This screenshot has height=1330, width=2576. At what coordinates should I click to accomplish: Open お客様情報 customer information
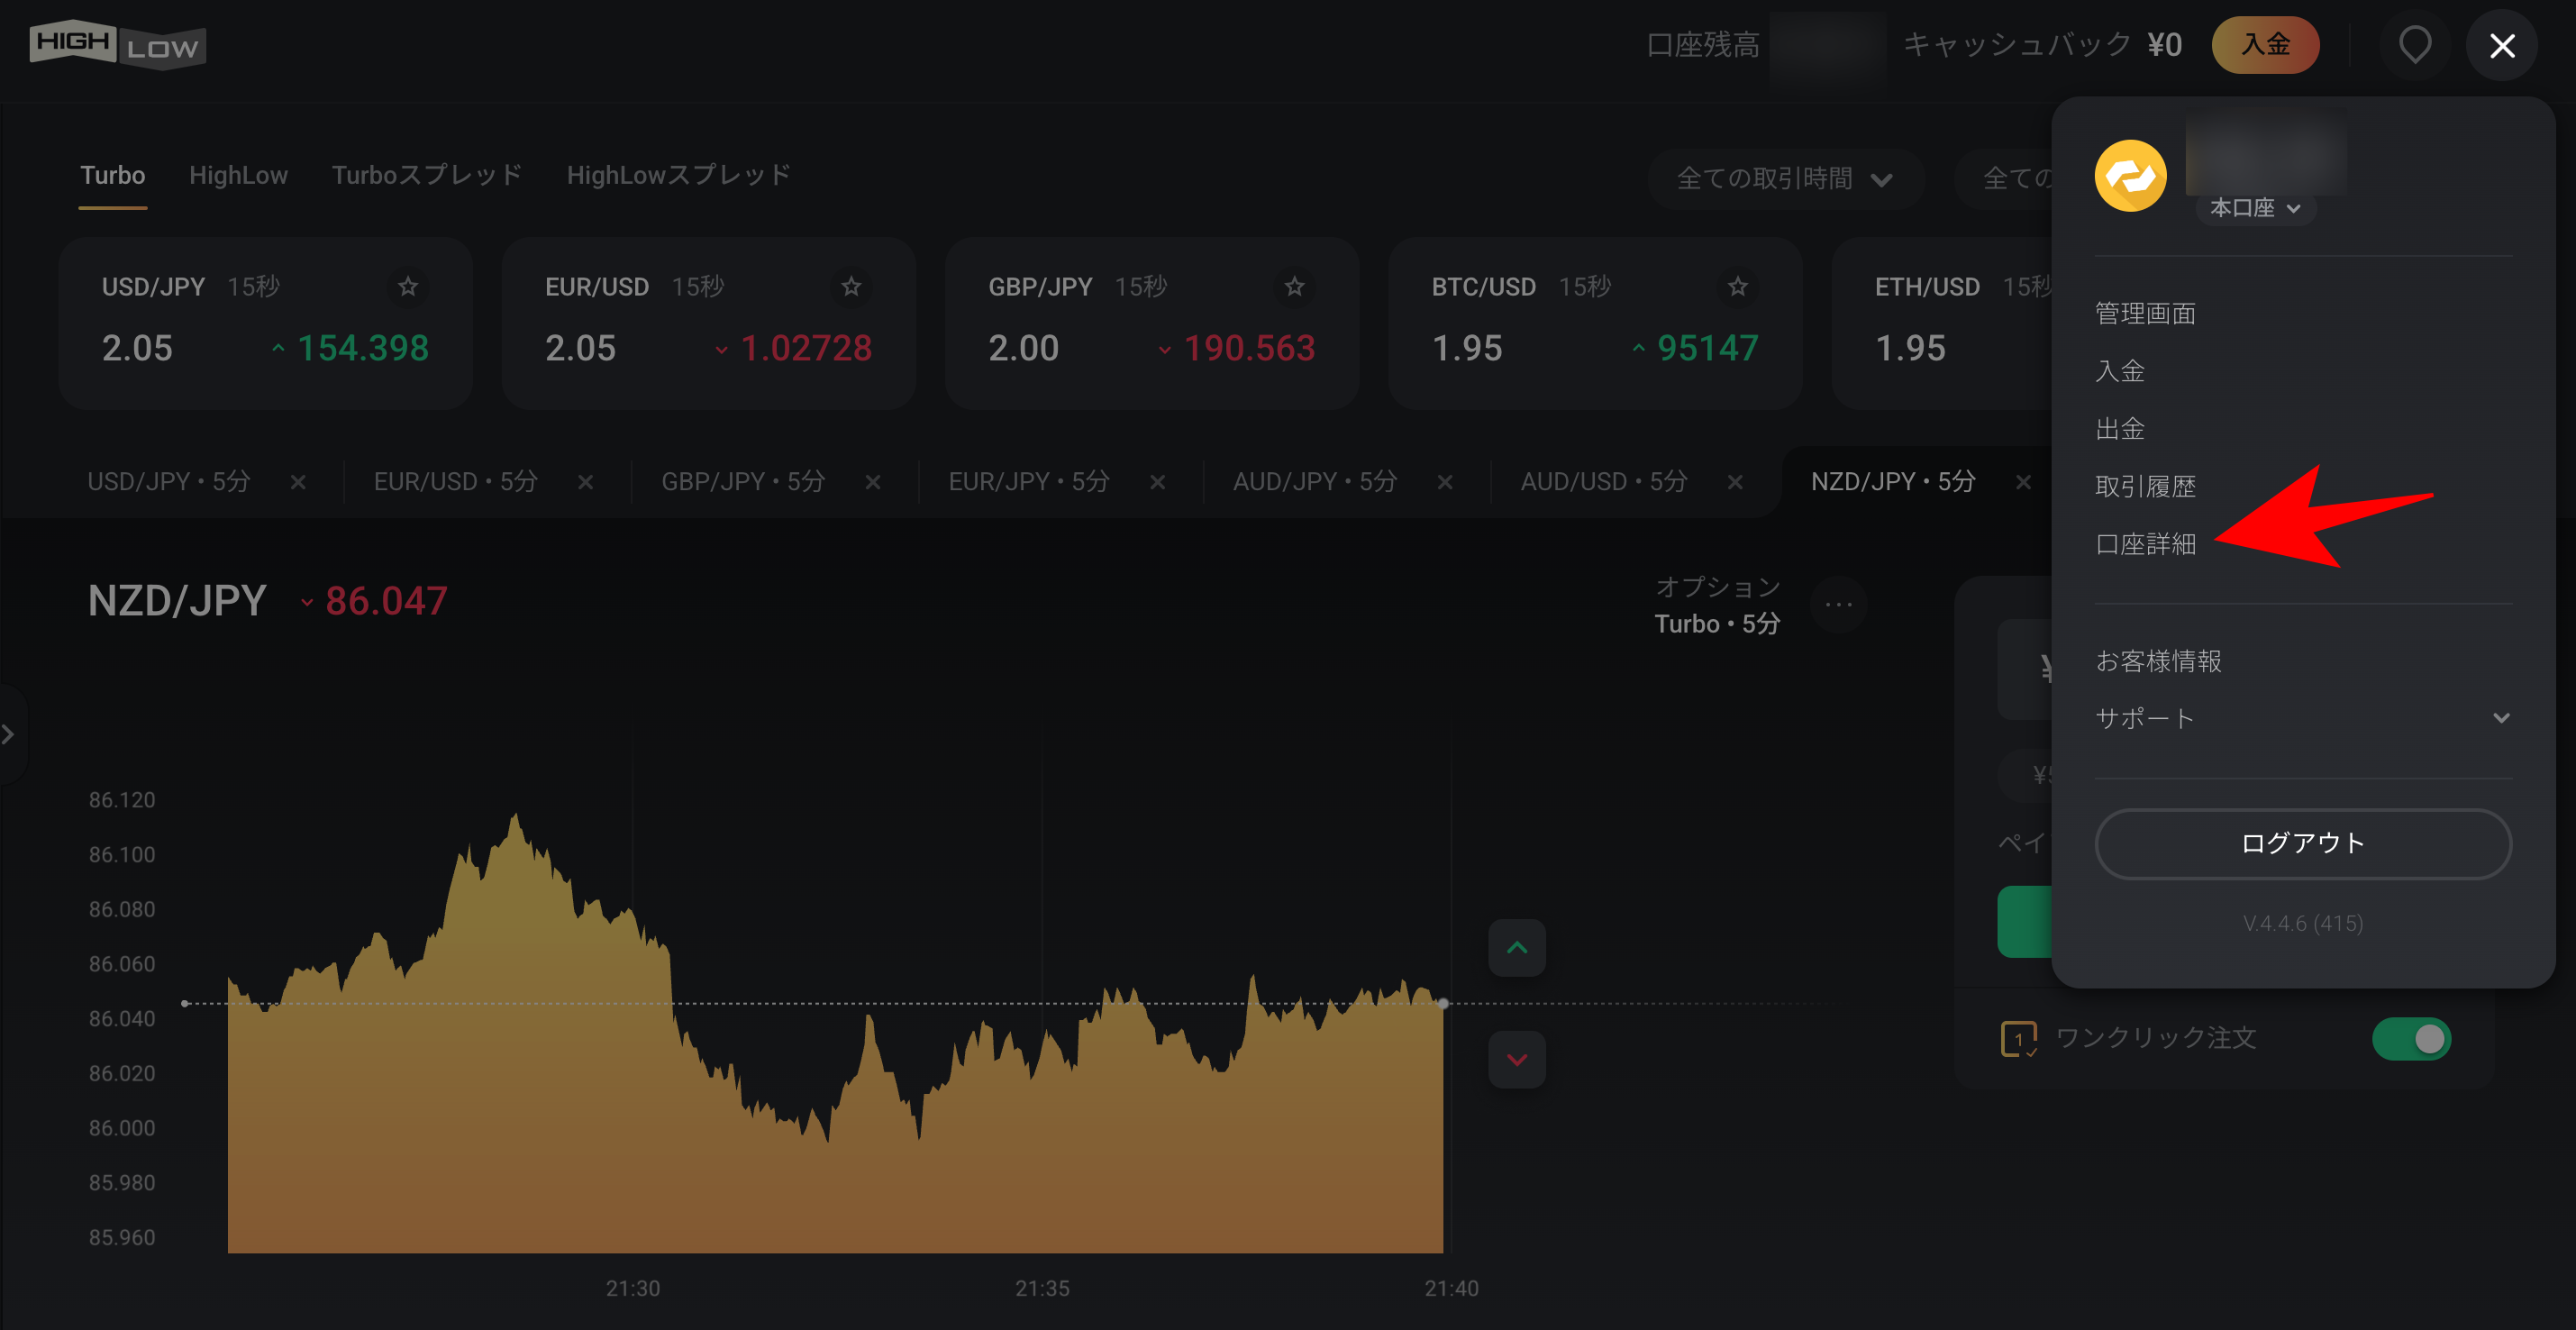click(2158, 661)
